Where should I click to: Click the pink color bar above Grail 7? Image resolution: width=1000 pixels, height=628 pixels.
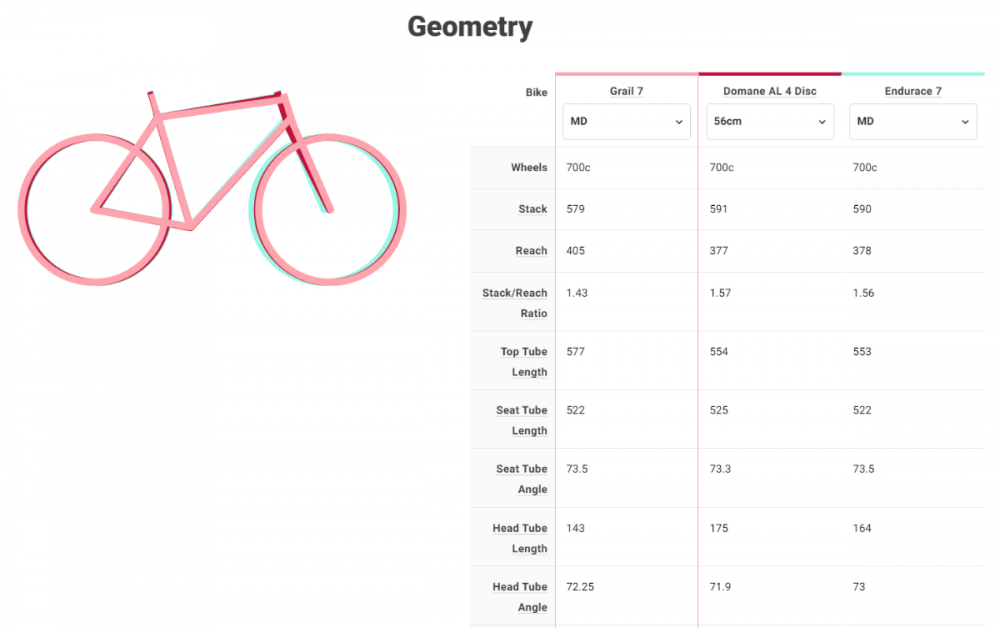click(626, 74)
